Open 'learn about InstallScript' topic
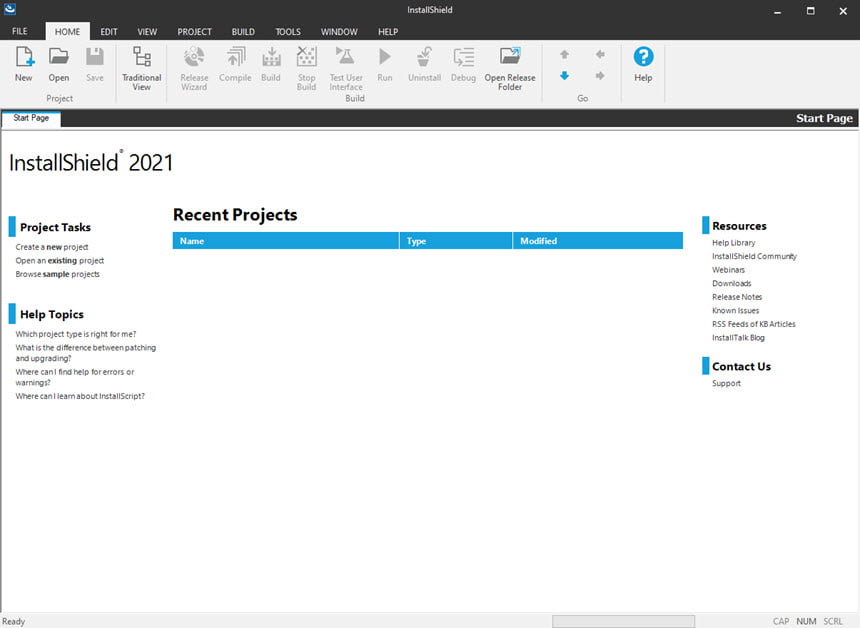 coord(80,396)
